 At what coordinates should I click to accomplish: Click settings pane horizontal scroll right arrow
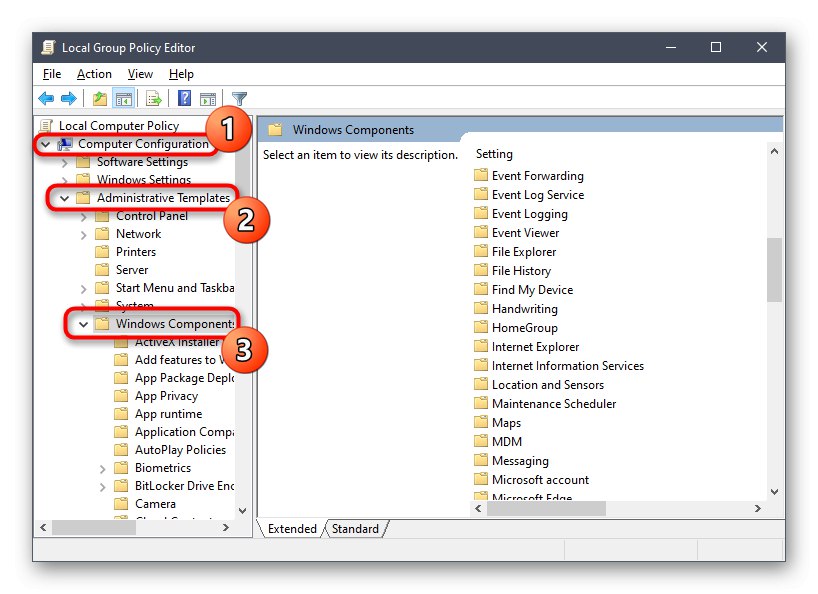757,508
